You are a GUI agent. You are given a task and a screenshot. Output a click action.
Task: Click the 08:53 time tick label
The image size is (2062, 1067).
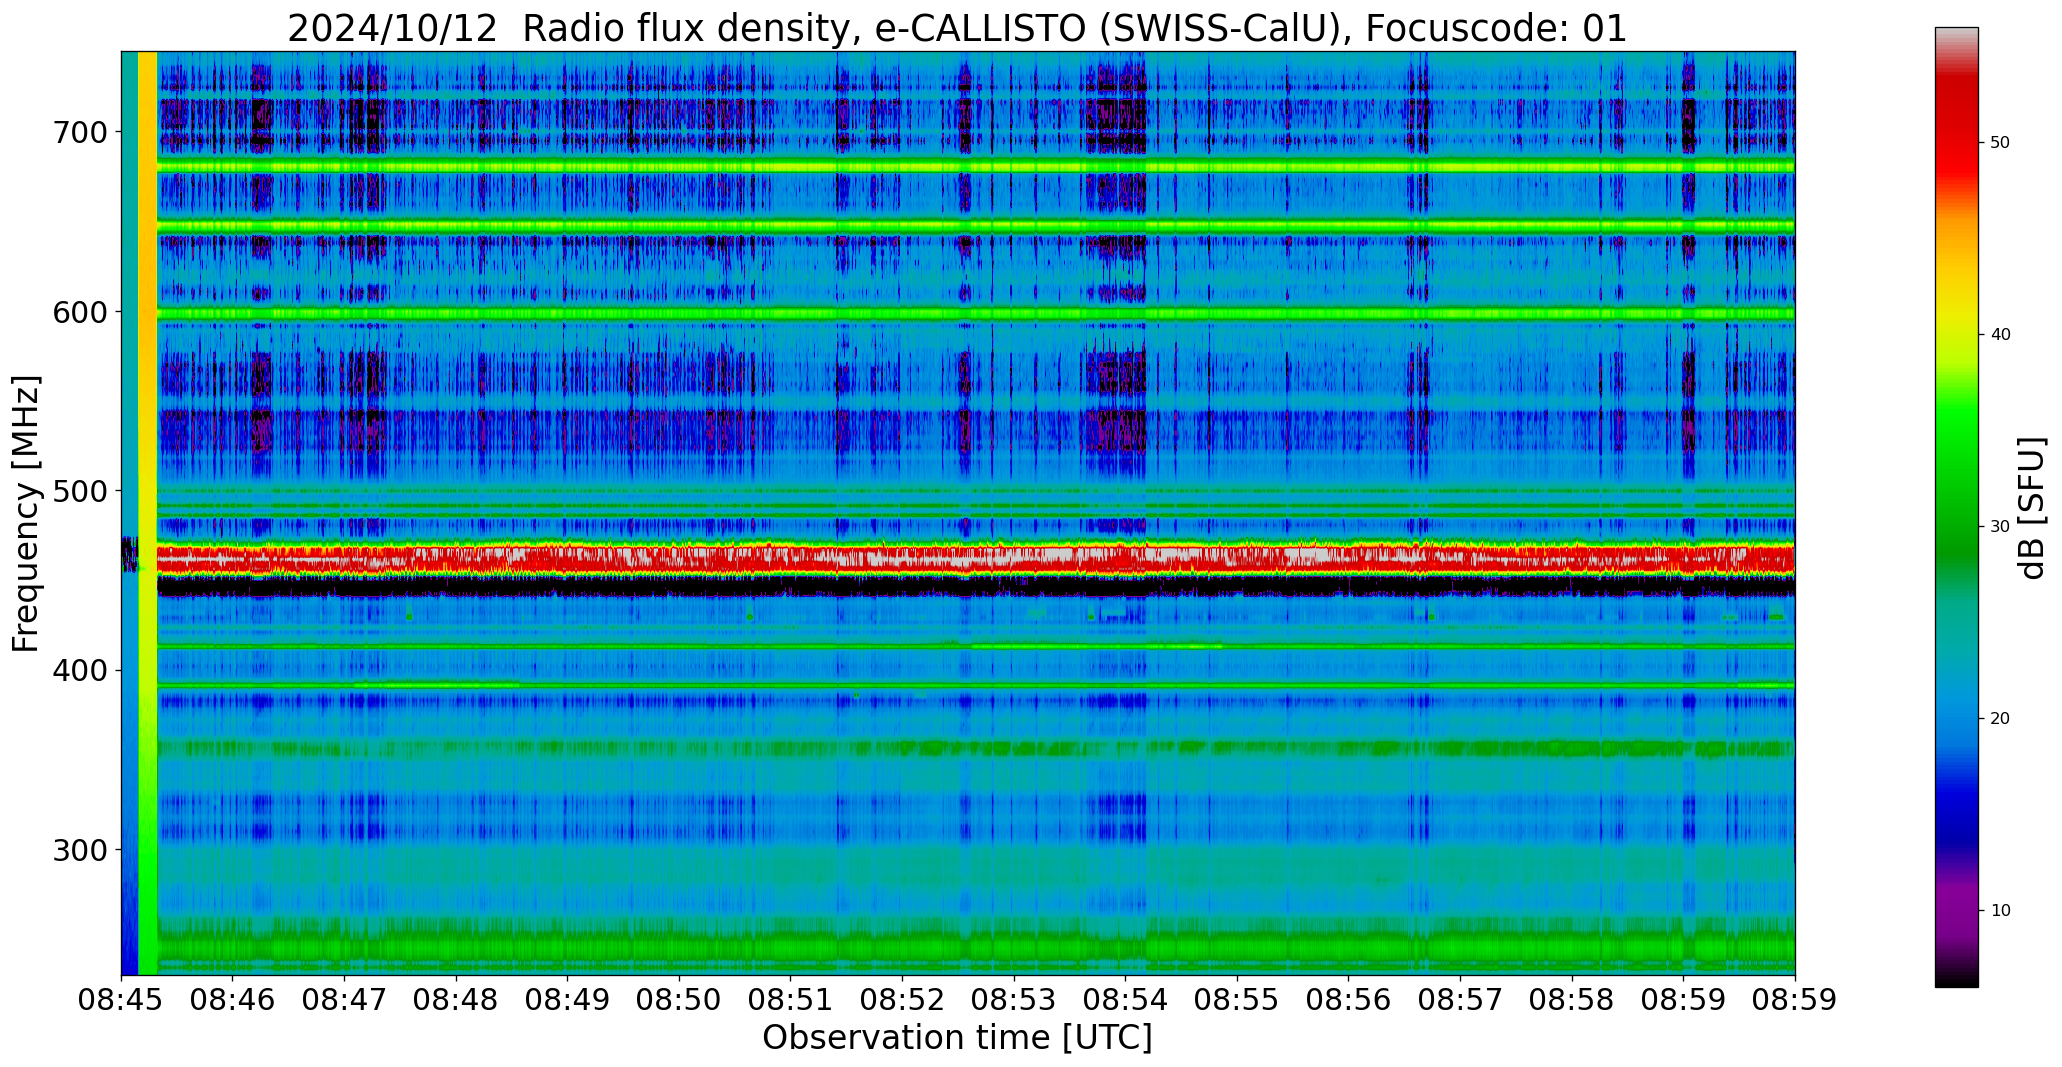click(1014, 1000)
